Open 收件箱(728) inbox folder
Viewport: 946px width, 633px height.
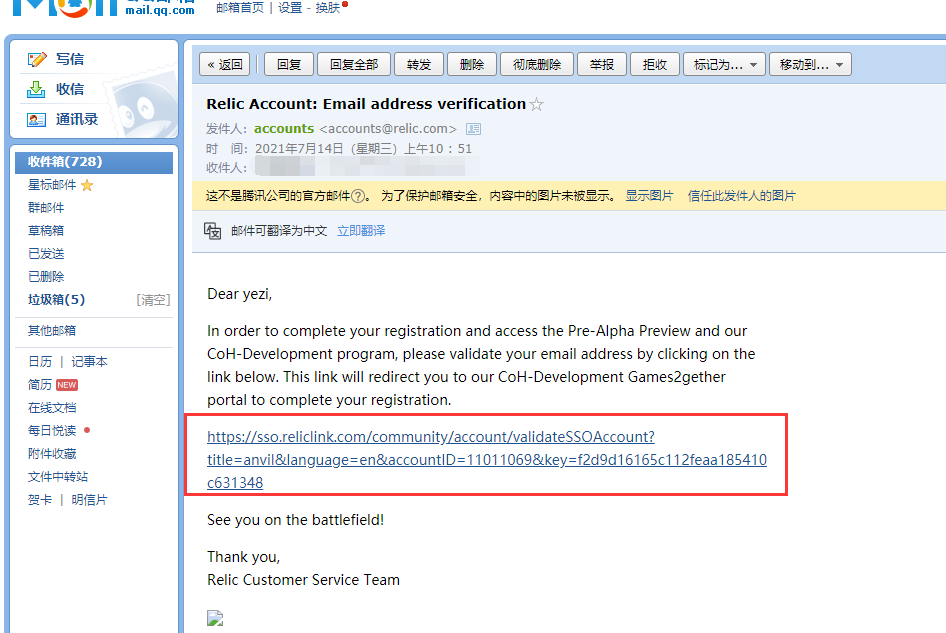[94, 162]
